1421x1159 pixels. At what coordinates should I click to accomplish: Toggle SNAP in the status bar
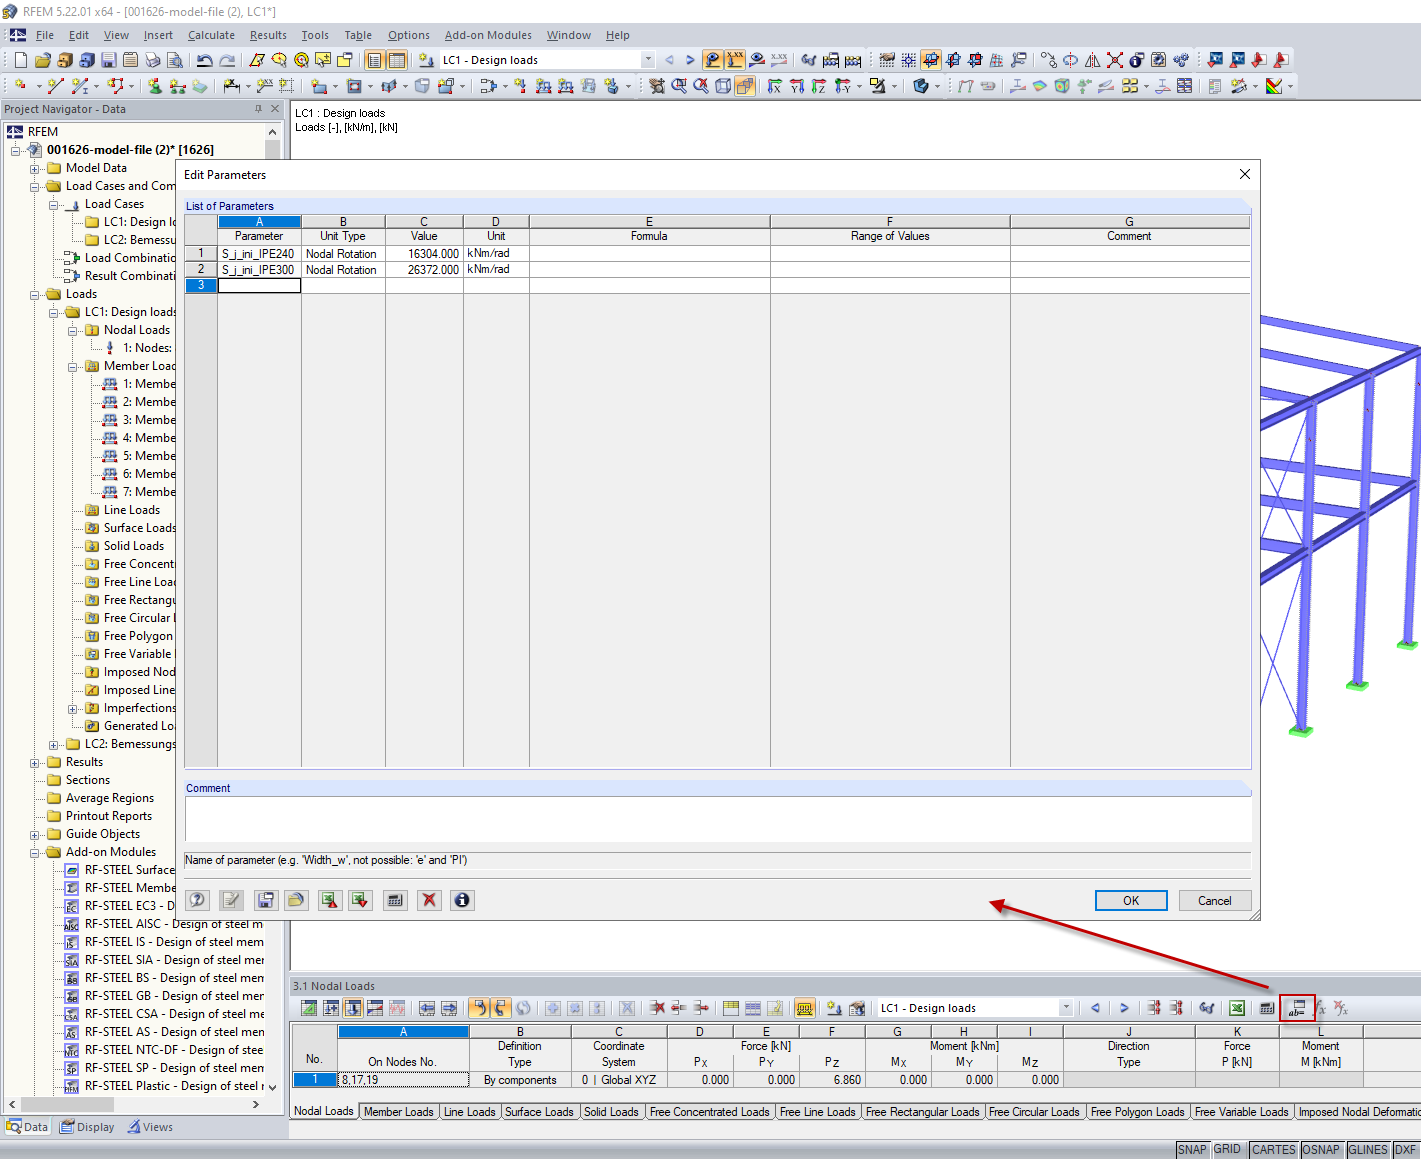point(1192,1149)
